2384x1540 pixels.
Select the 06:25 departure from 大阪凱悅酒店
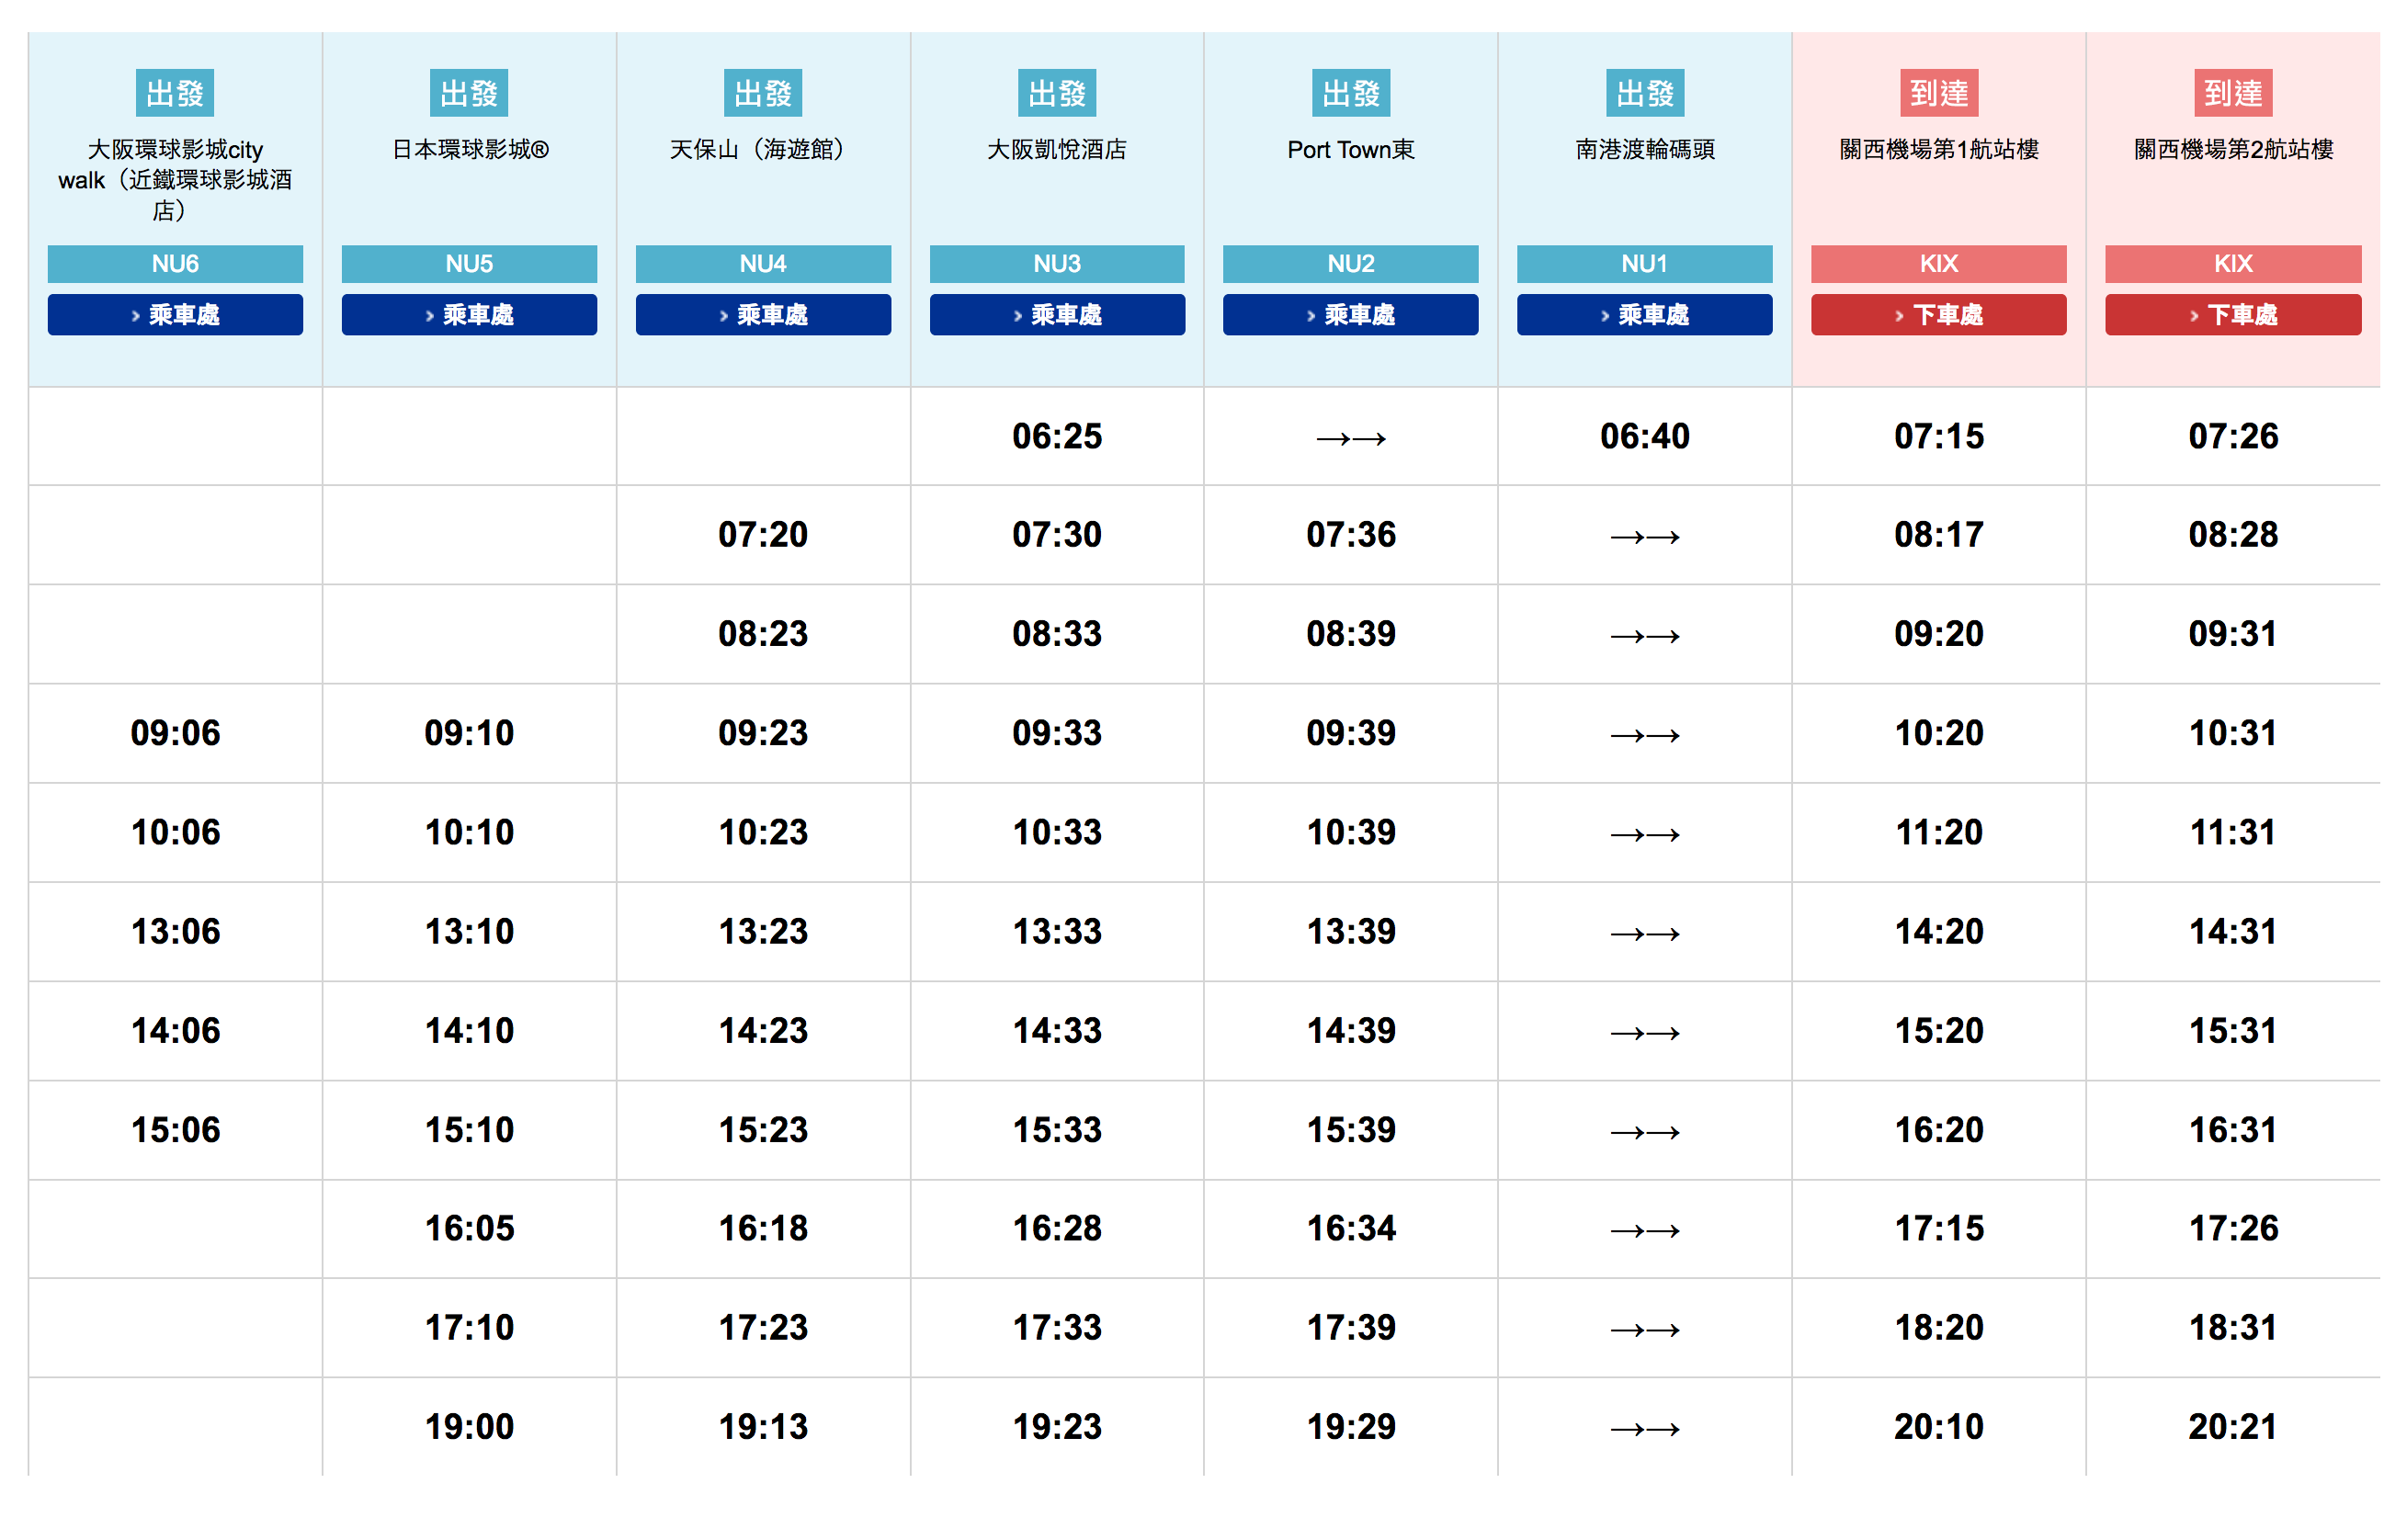[x=1057, y=437]
